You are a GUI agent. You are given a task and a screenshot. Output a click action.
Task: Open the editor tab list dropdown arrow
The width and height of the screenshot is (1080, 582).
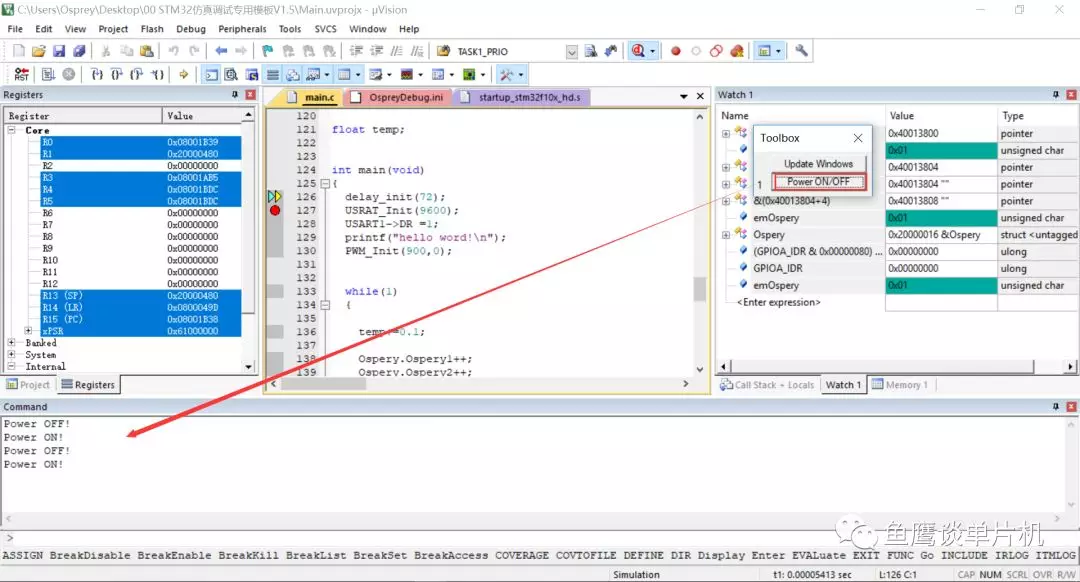point(683,96)
